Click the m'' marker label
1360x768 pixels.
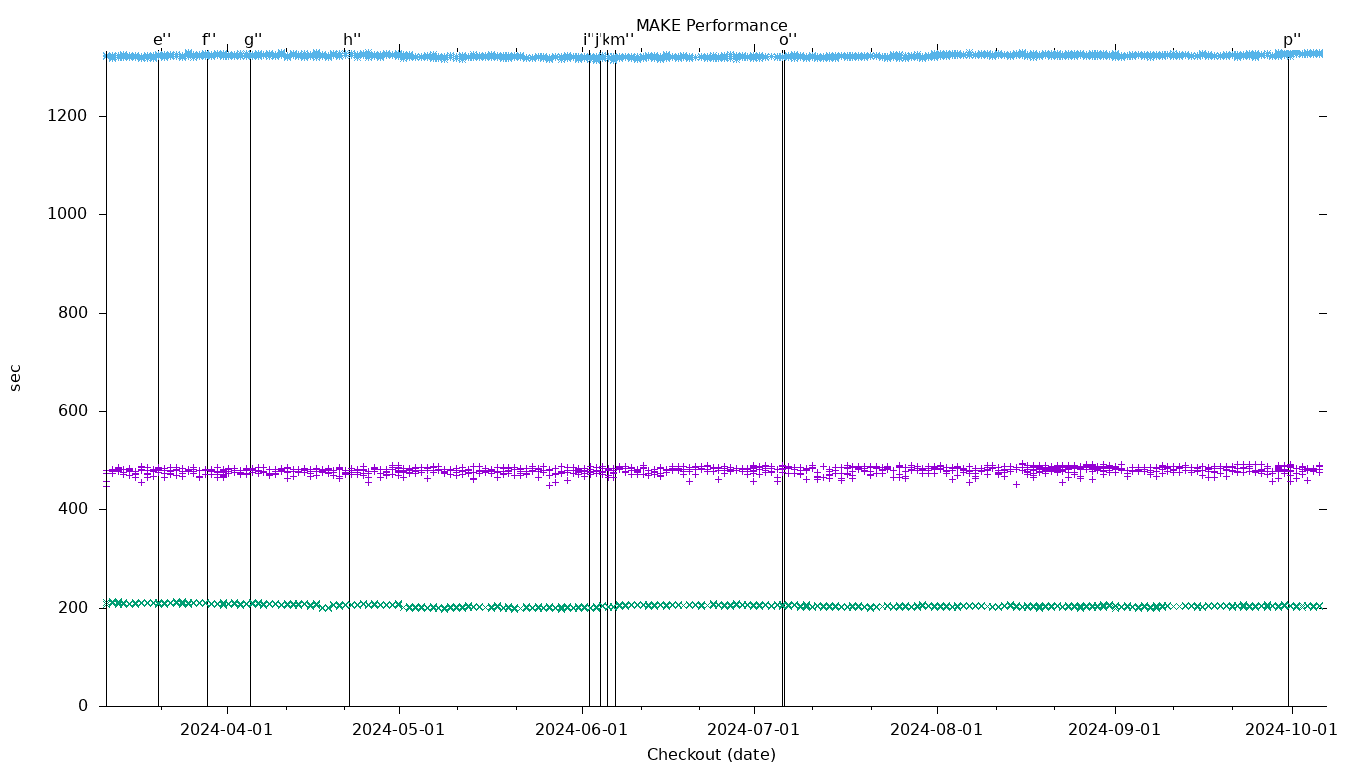624,40
